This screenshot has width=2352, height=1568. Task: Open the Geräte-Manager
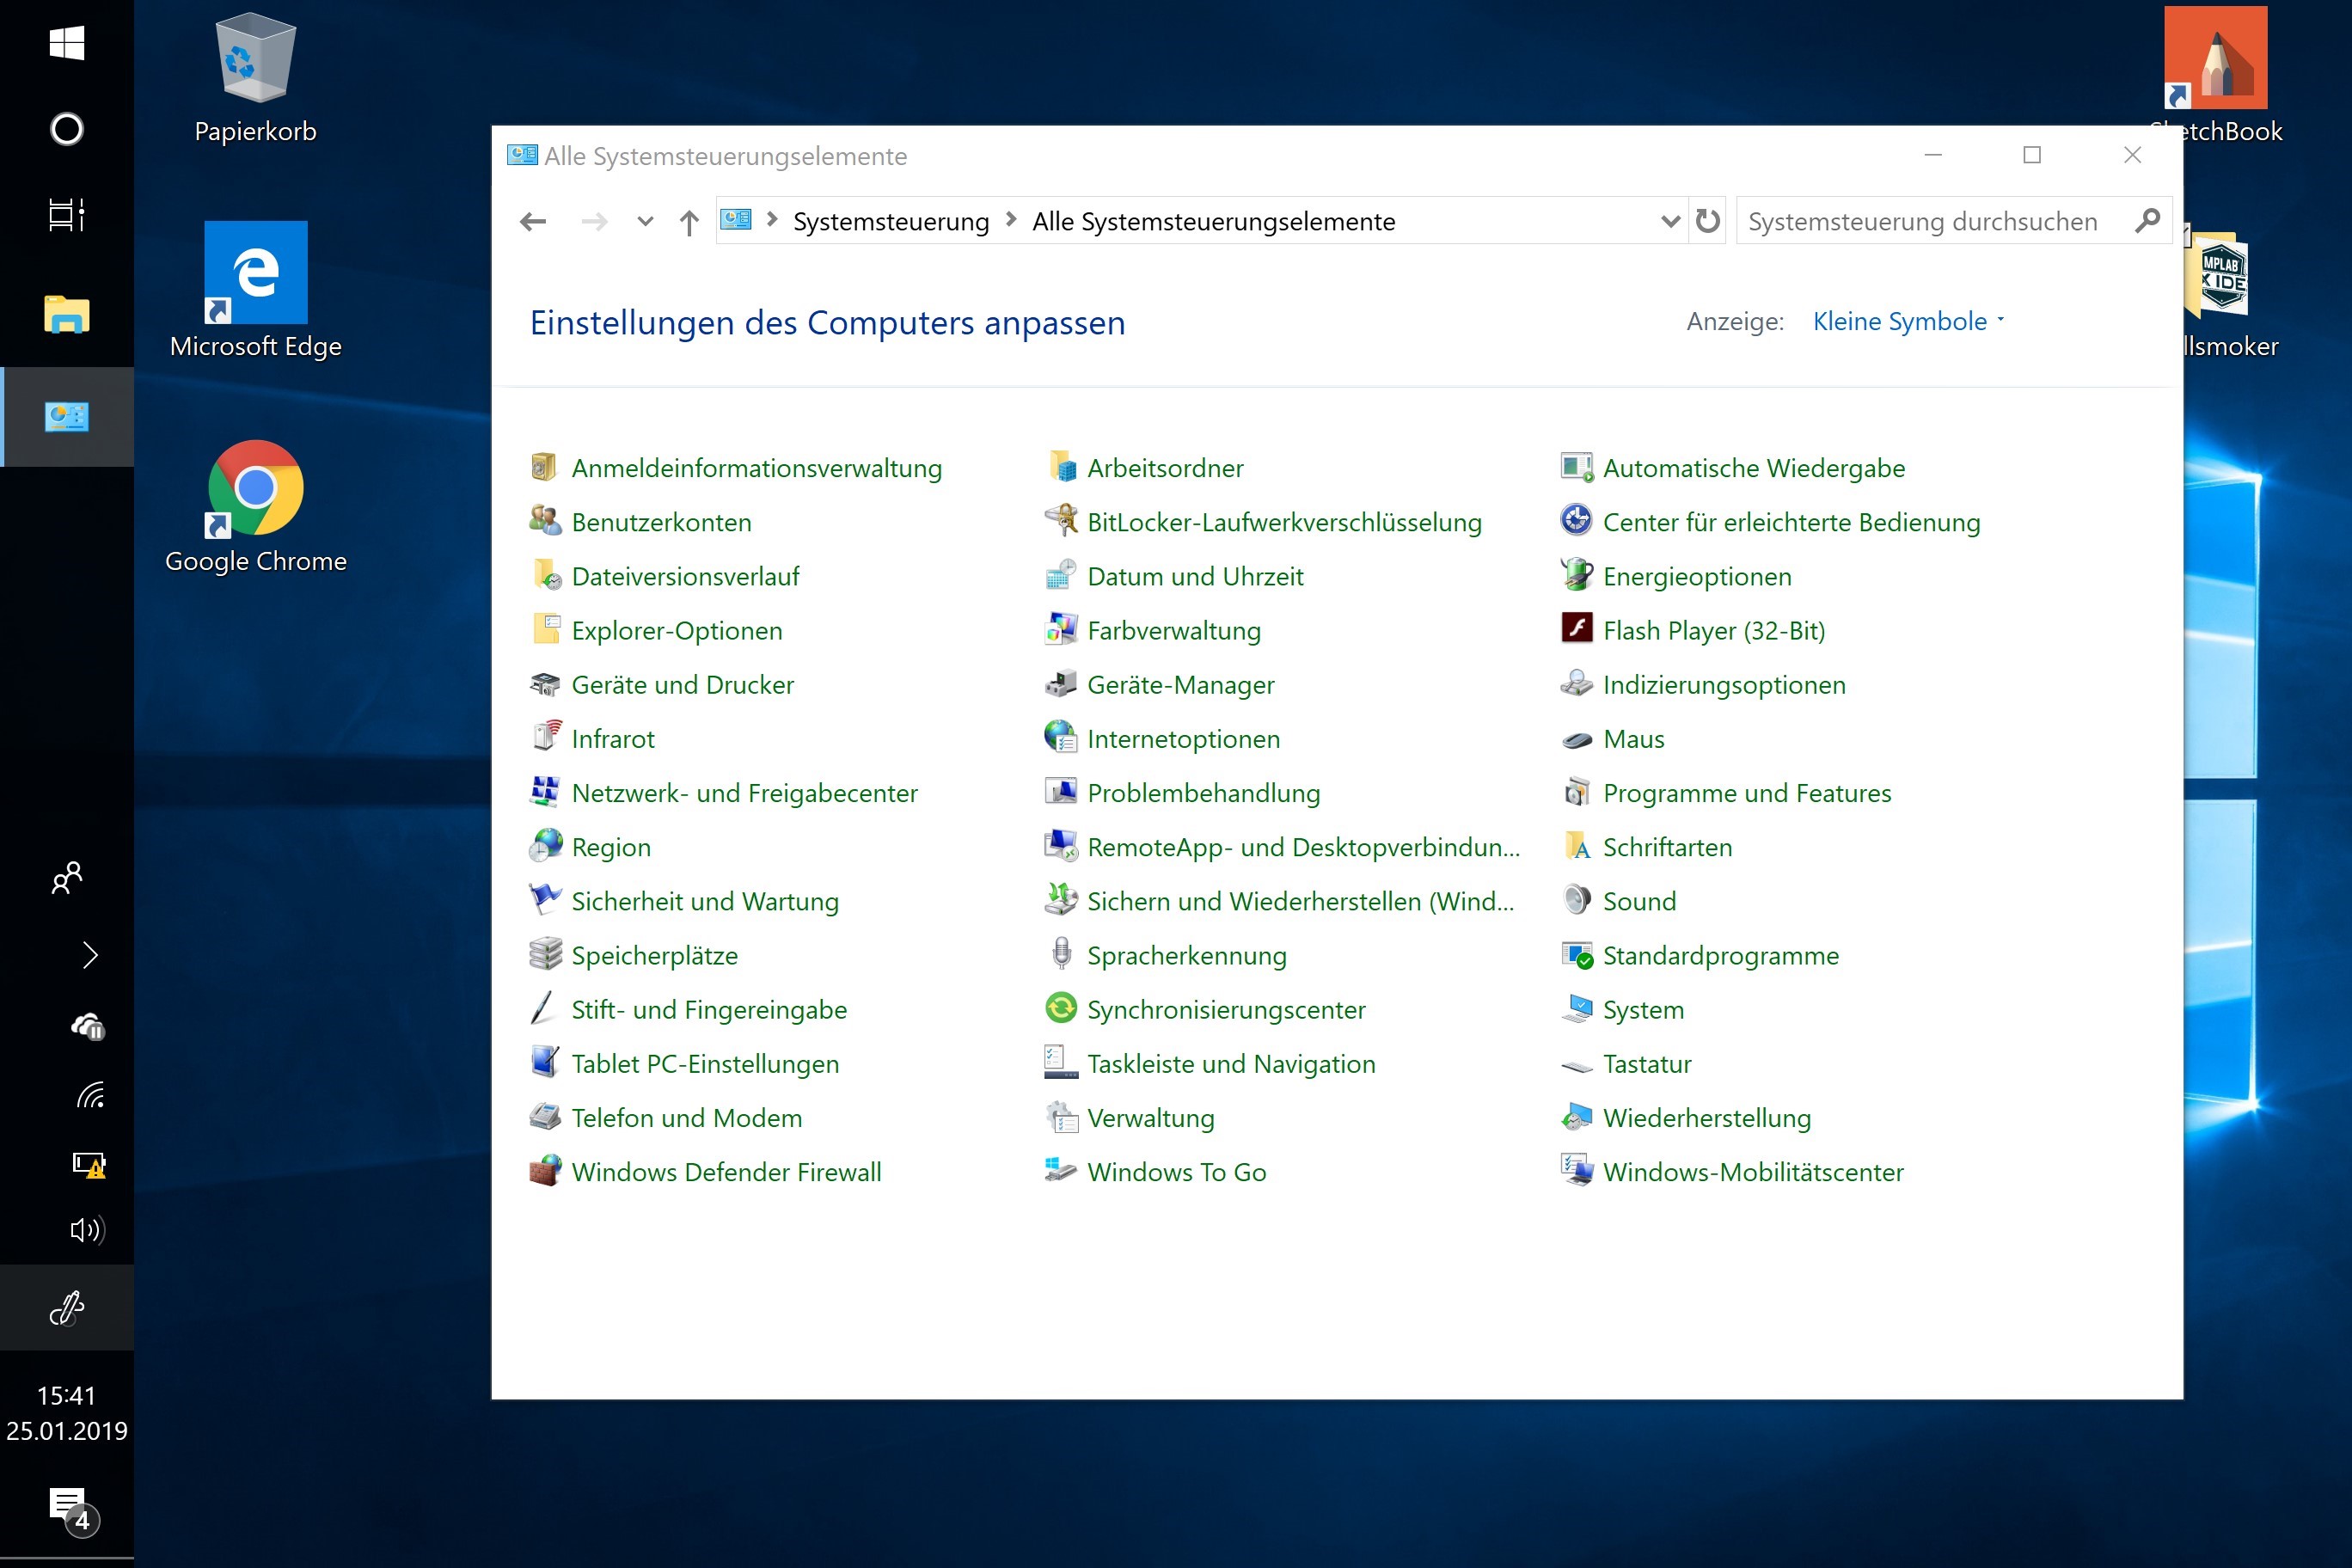click(1180, 684)
